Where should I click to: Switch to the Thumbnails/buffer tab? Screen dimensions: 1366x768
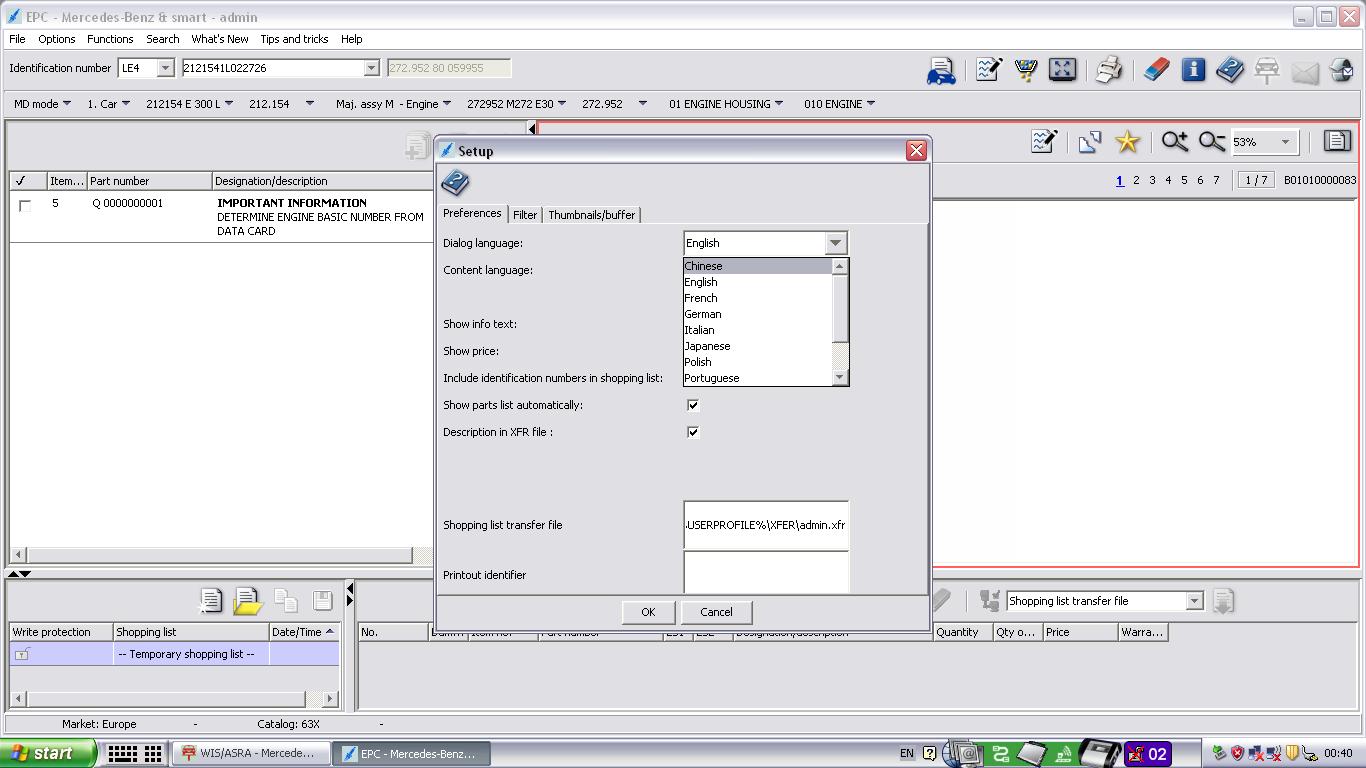tap(591, 215)
